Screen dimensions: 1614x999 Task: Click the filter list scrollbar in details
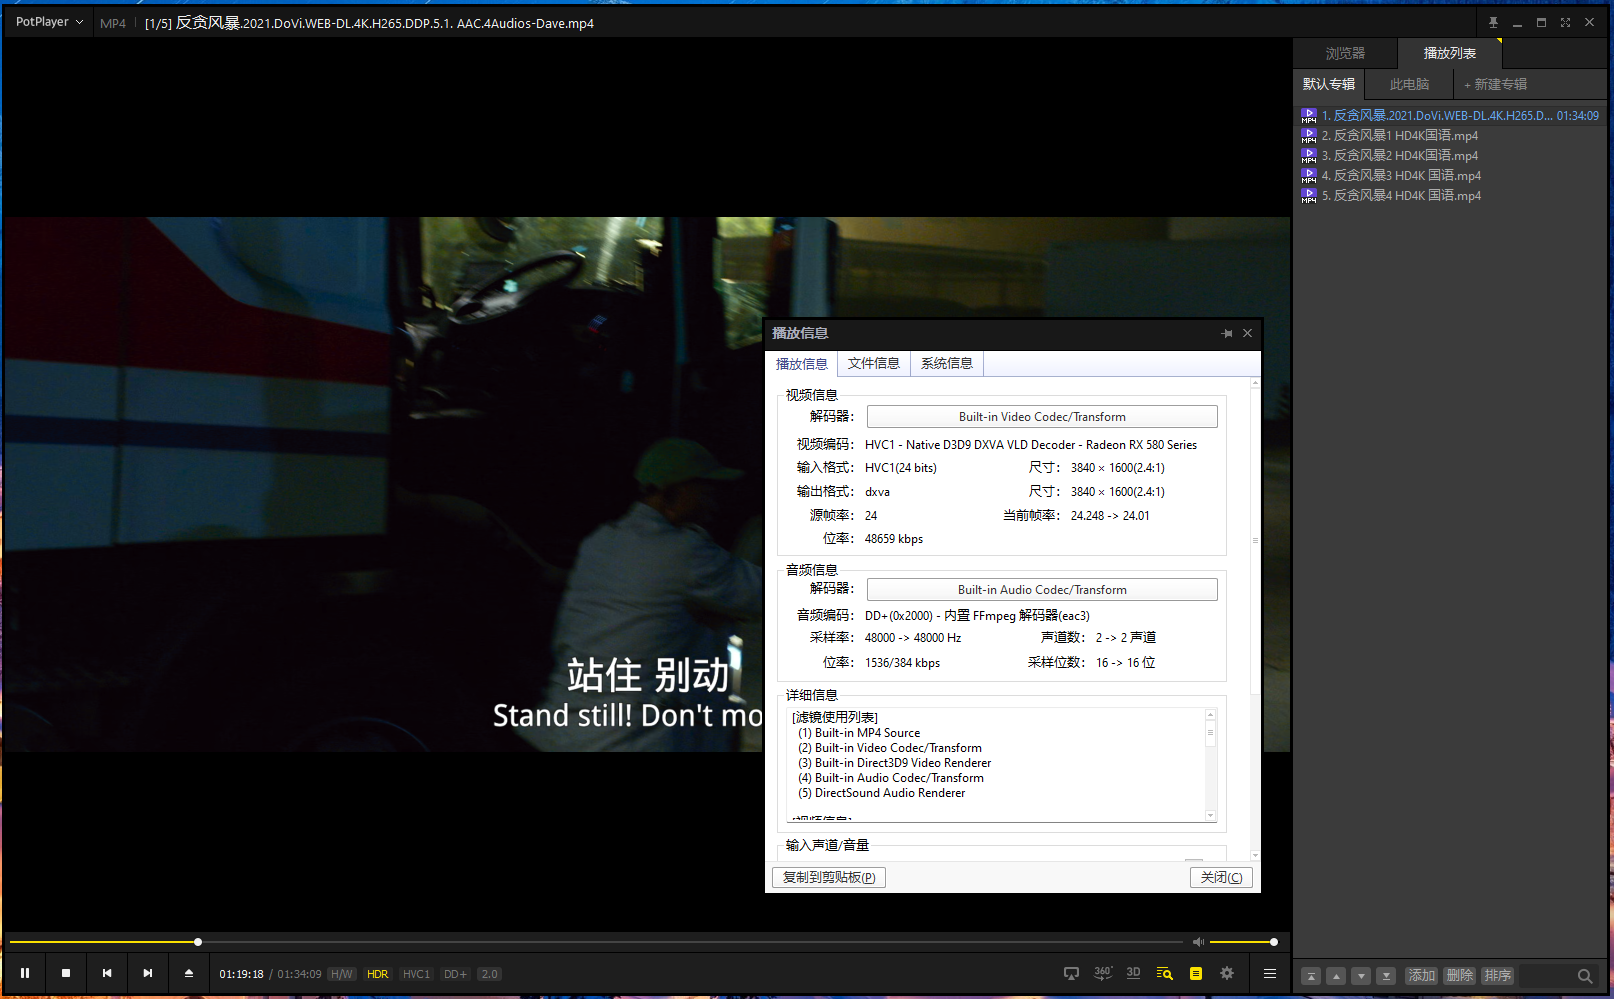[x=1210, y=765]
